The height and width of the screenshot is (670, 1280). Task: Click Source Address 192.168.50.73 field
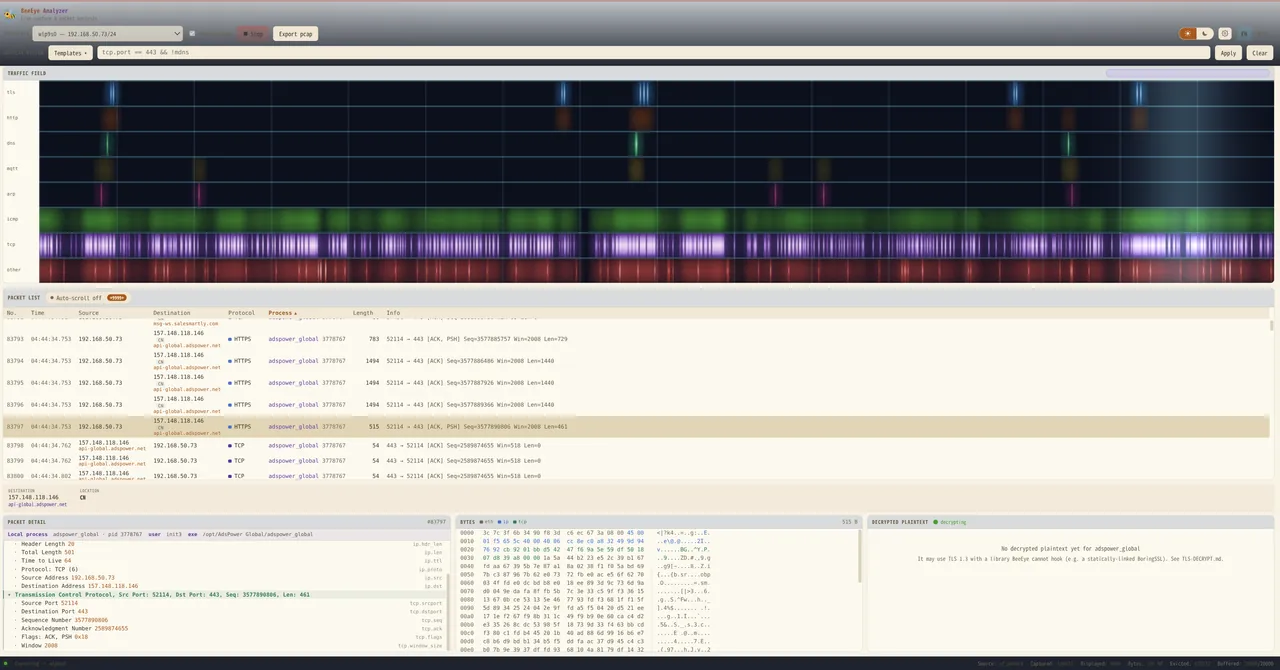[x=68, y=577]
